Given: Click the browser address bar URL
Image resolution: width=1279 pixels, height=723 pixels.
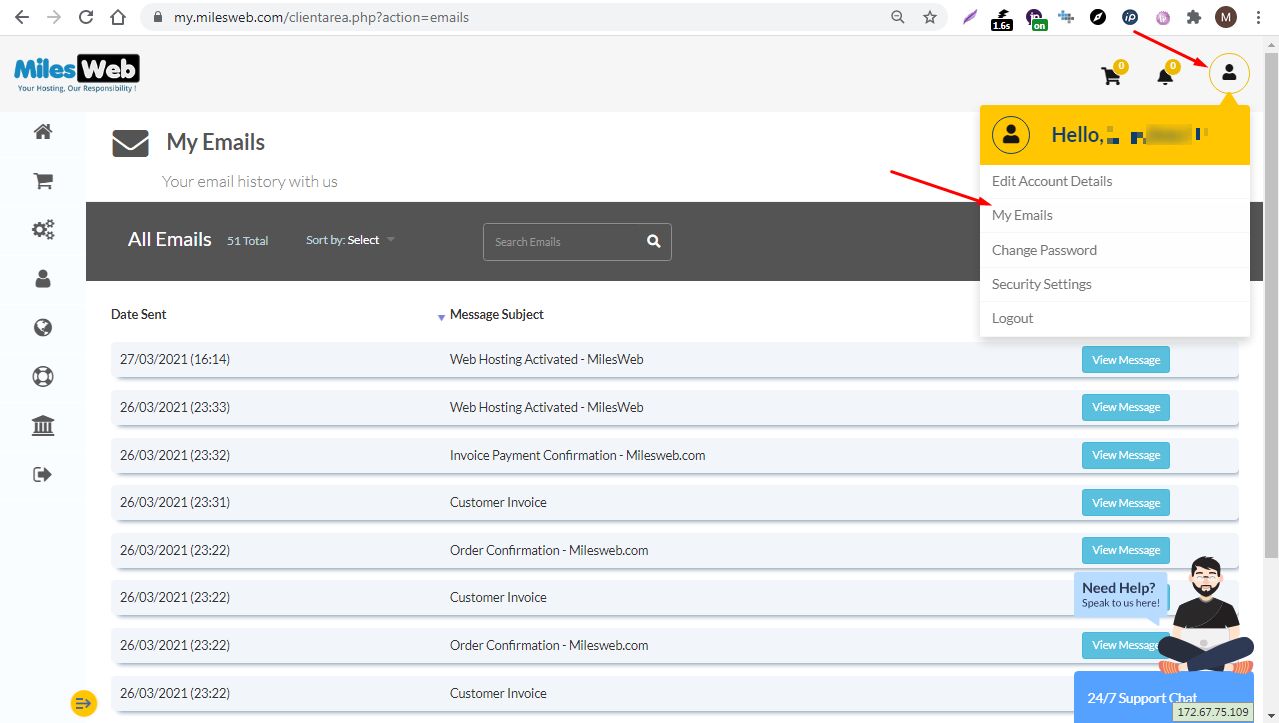Looking at the screenshot, I should click(321, 17).
